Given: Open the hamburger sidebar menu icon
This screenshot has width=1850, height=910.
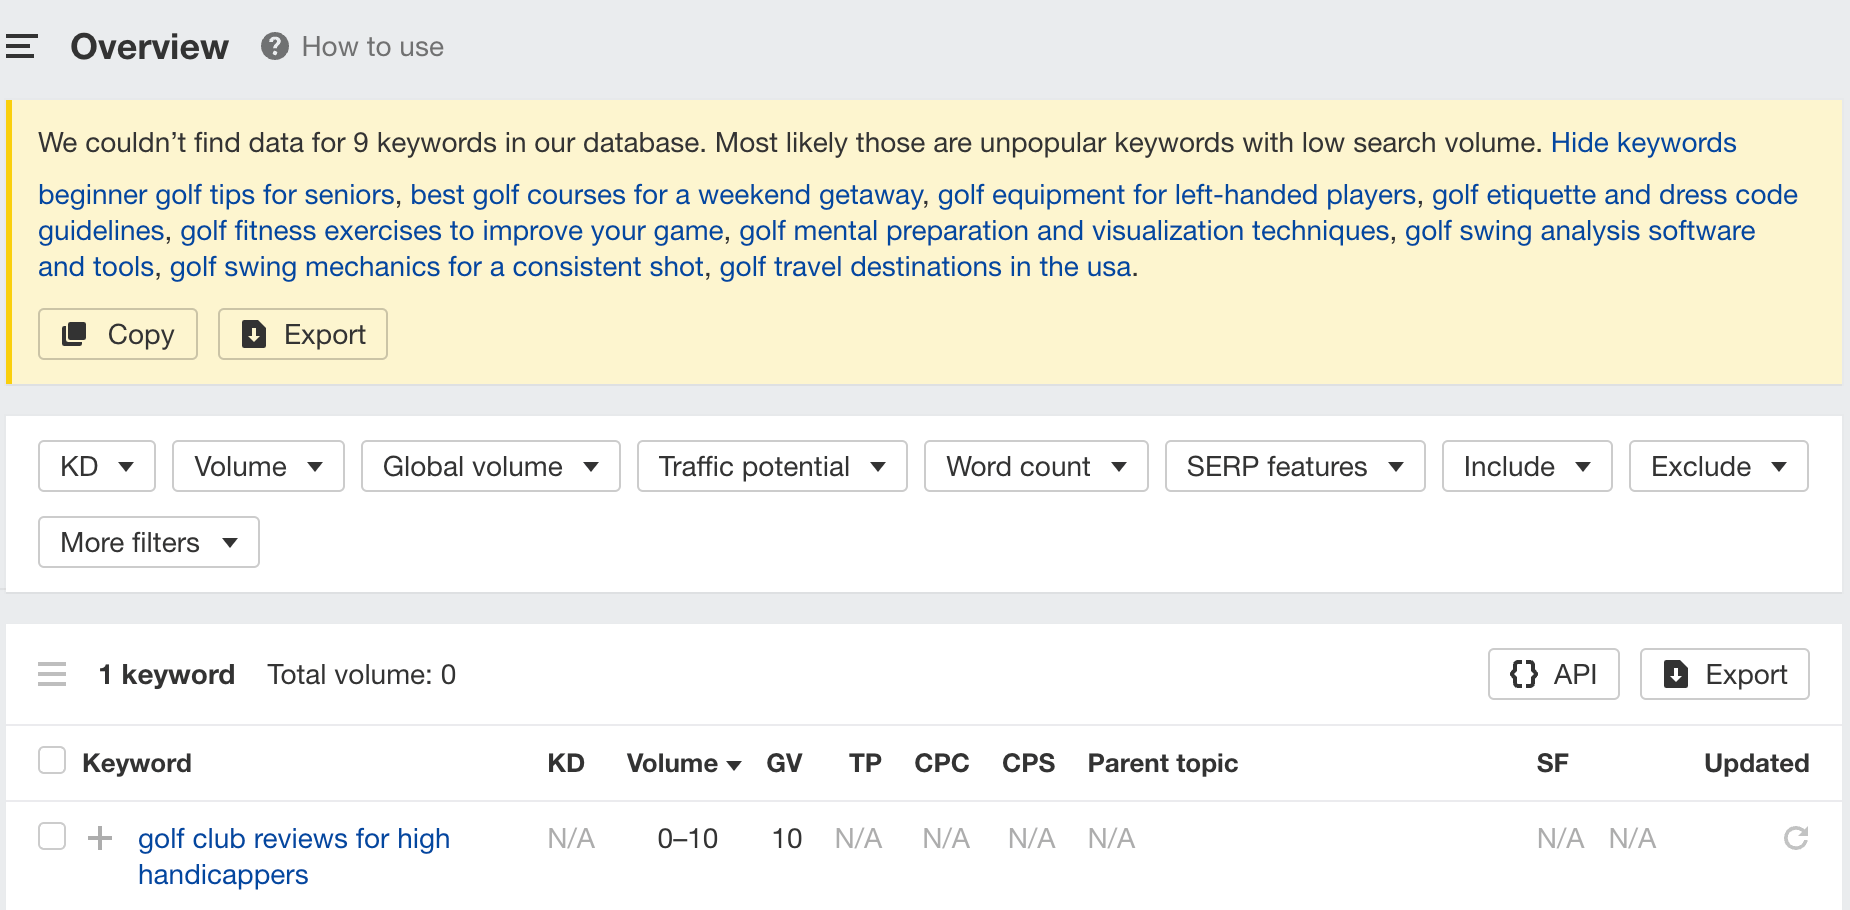Looking at the screenshot, I should pyautogui.click(x=21, y=46).
